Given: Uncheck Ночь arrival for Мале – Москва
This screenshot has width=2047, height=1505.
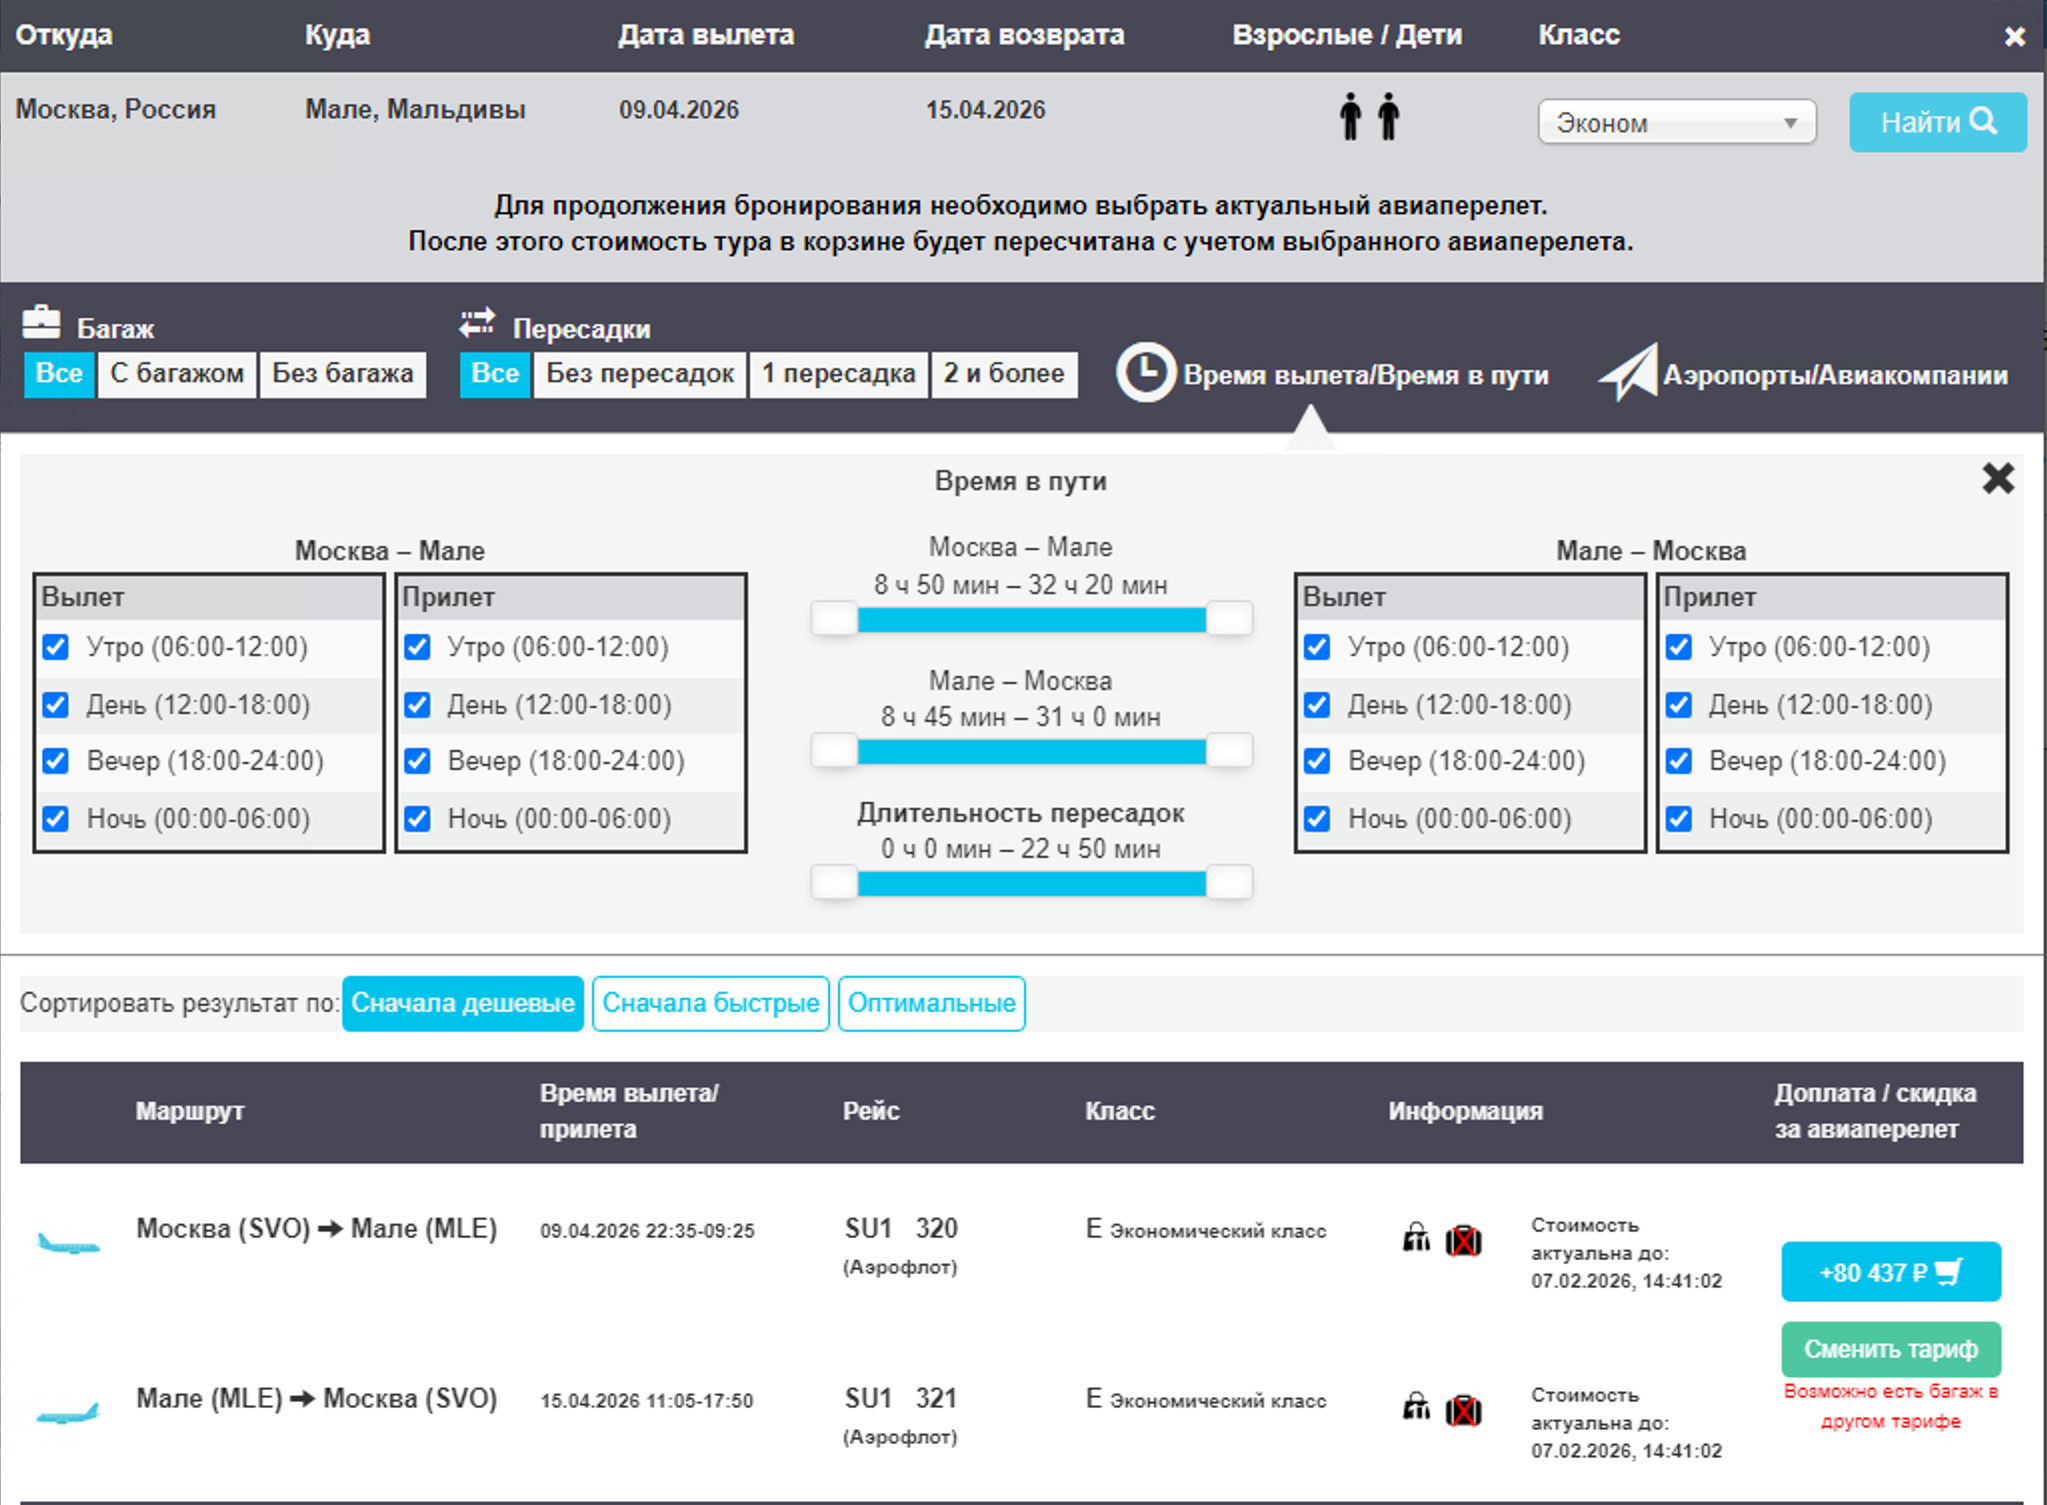Looking at the screenshot, I should [x=1679, y=819].
